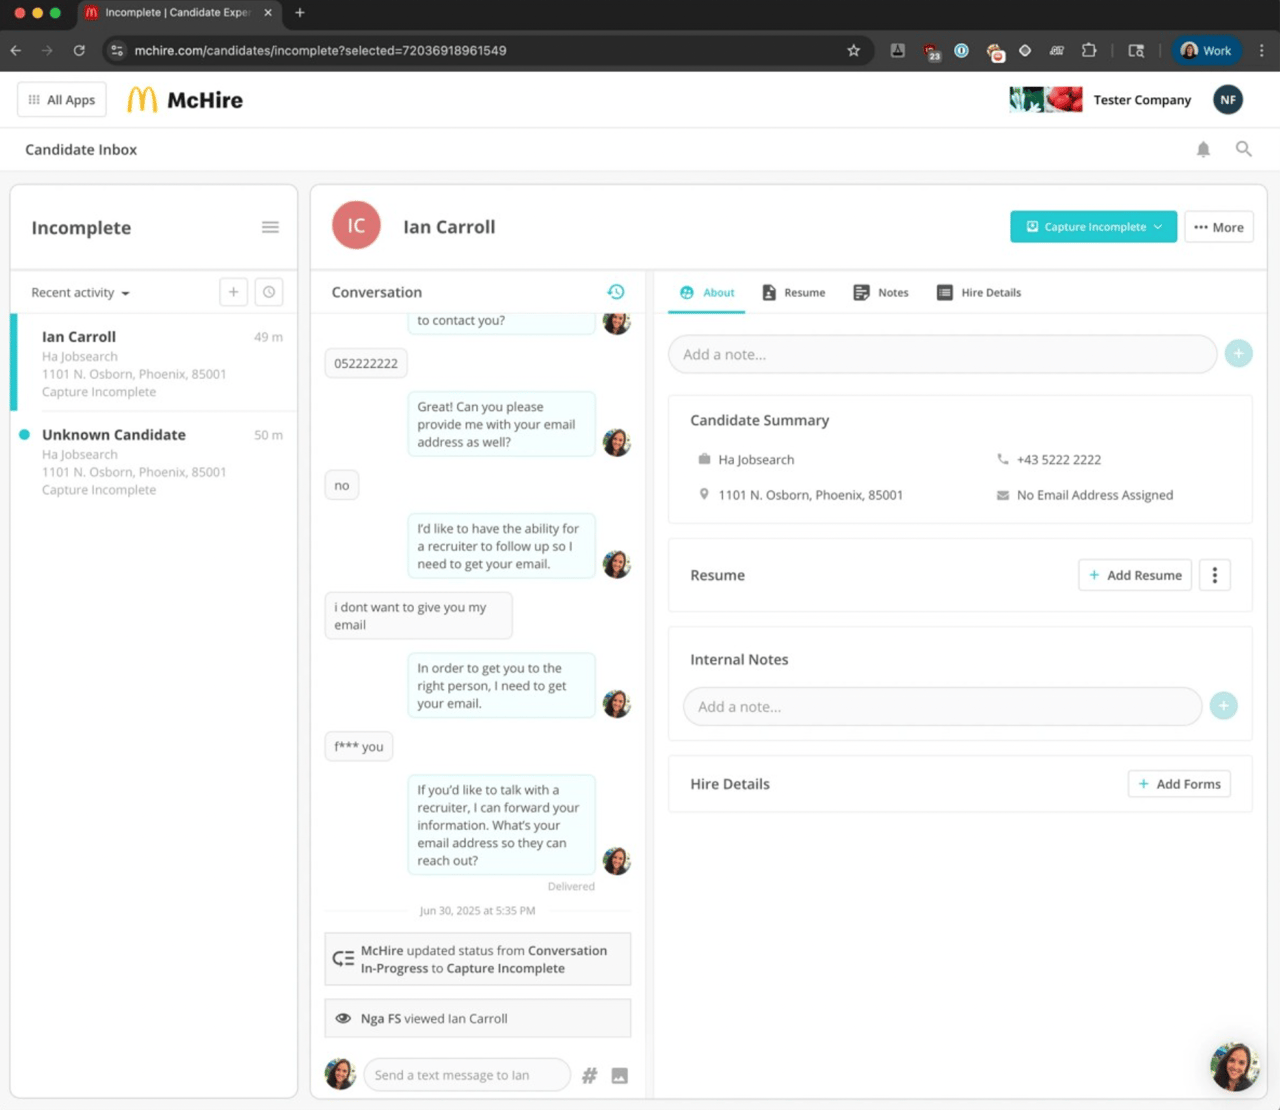Click the hashtag icon in message bar
The height and width of the screenshot is (1110, 1280).
pos(590,1075)
